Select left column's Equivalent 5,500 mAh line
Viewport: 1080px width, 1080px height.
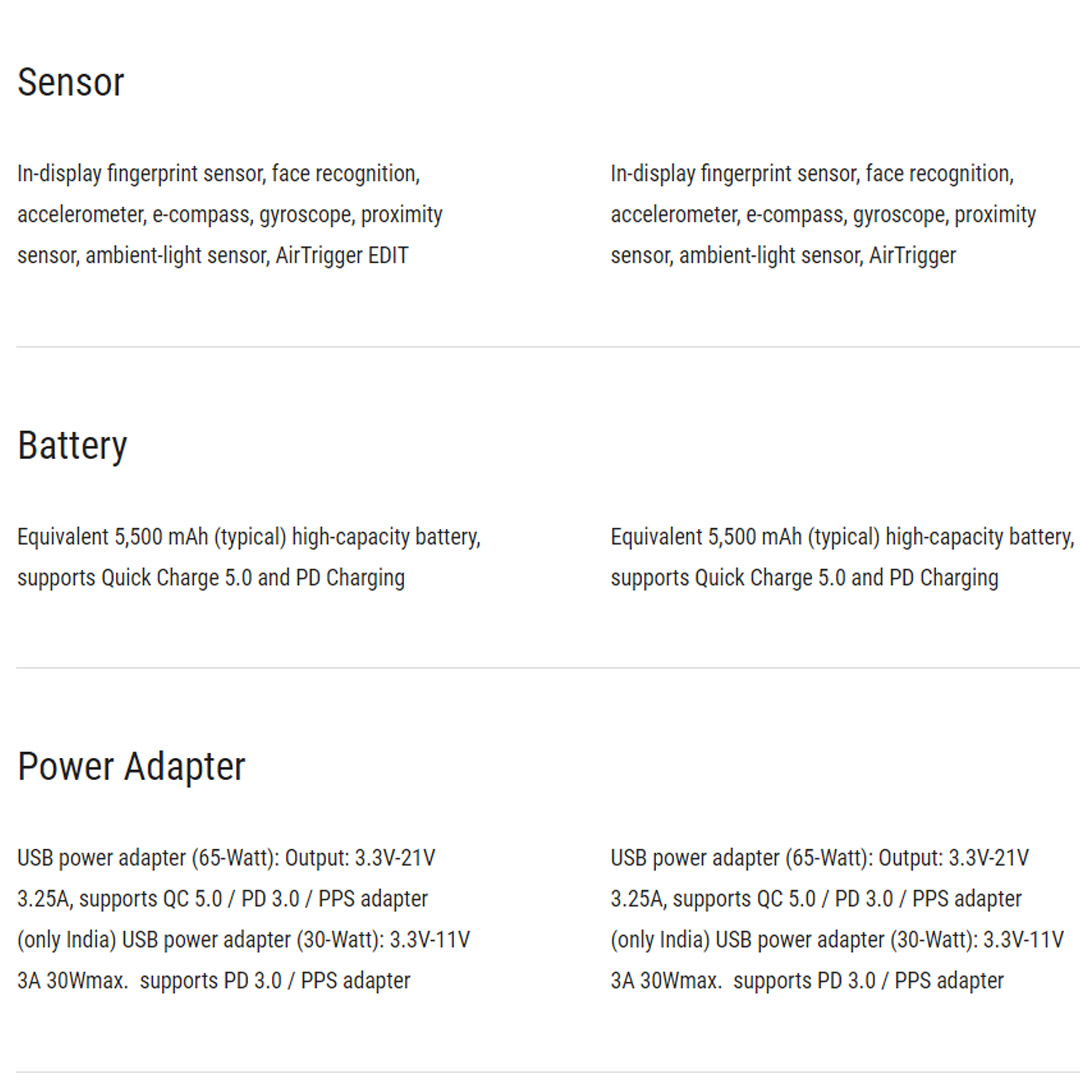click(249, 537)
